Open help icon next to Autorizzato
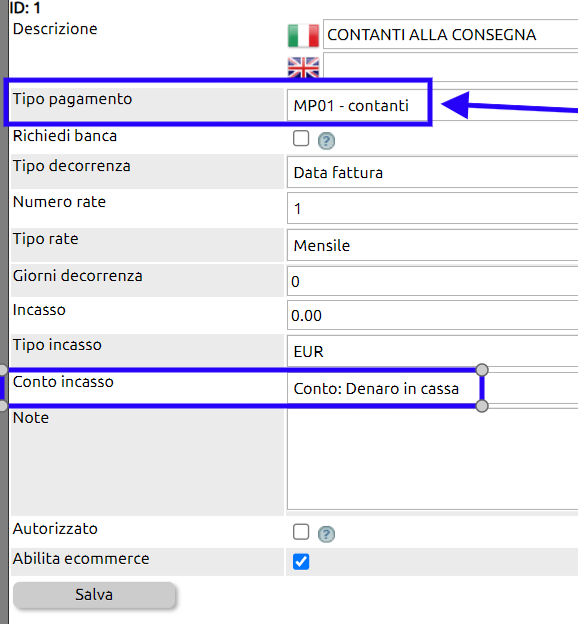This screenshot has height=624, width=578. (x=326, y=534)
